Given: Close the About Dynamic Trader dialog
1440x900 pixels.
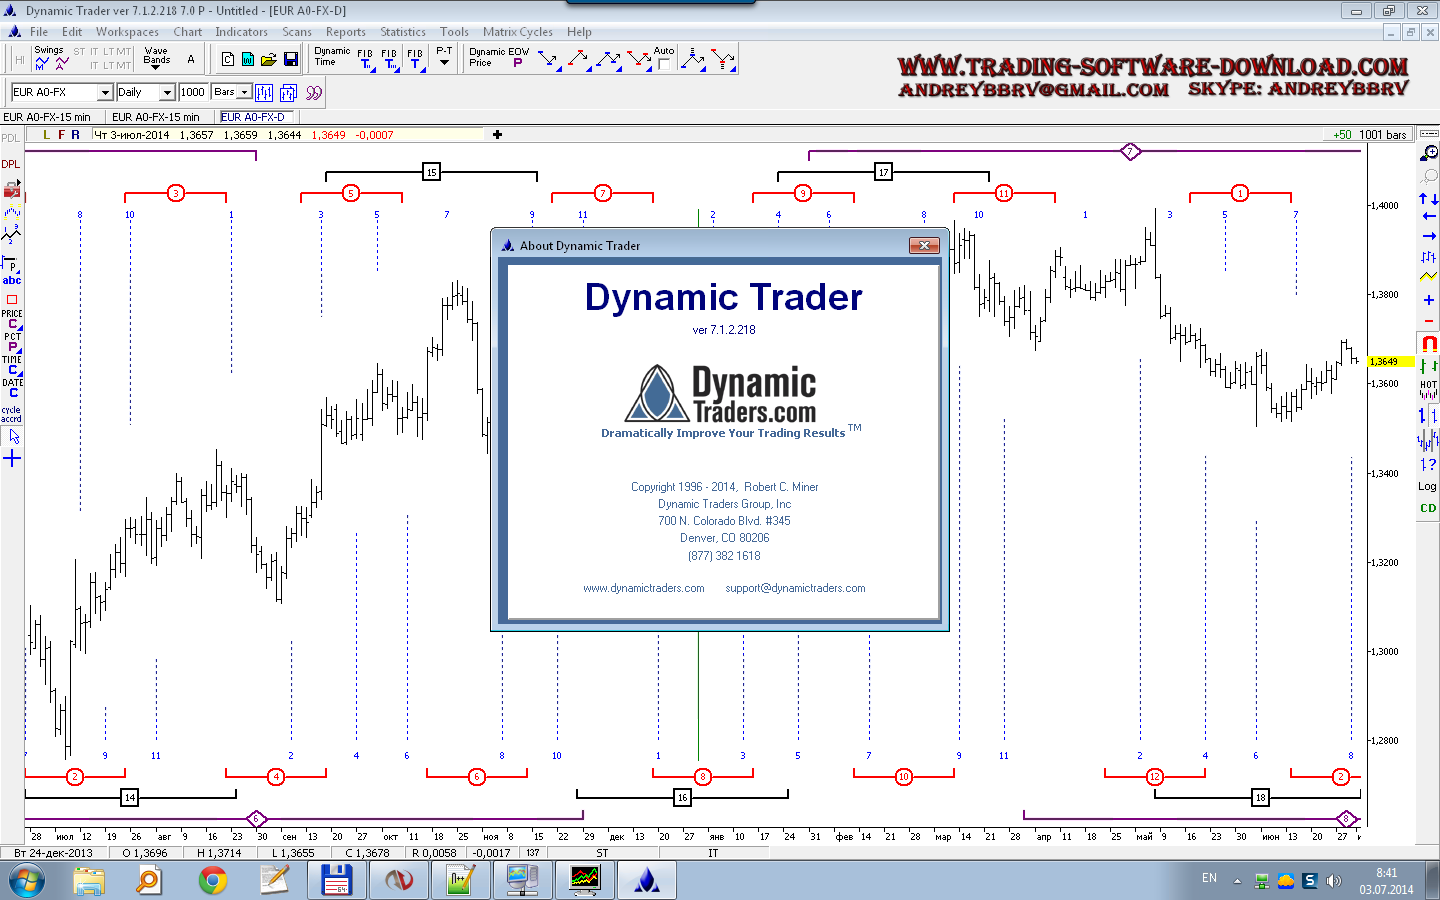Looking at the screenshot, I should tap(924, 245).
